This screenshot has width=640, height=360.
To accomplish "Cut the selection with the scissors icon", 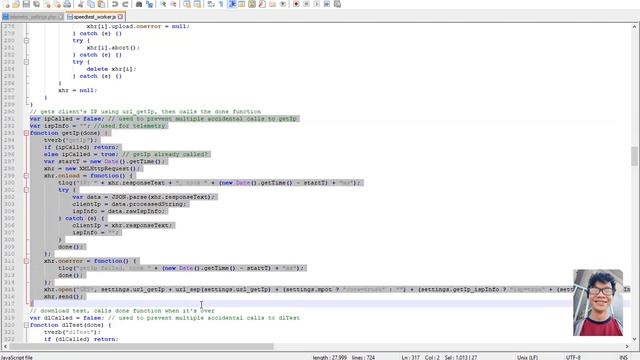I will [x=80, y=4].
